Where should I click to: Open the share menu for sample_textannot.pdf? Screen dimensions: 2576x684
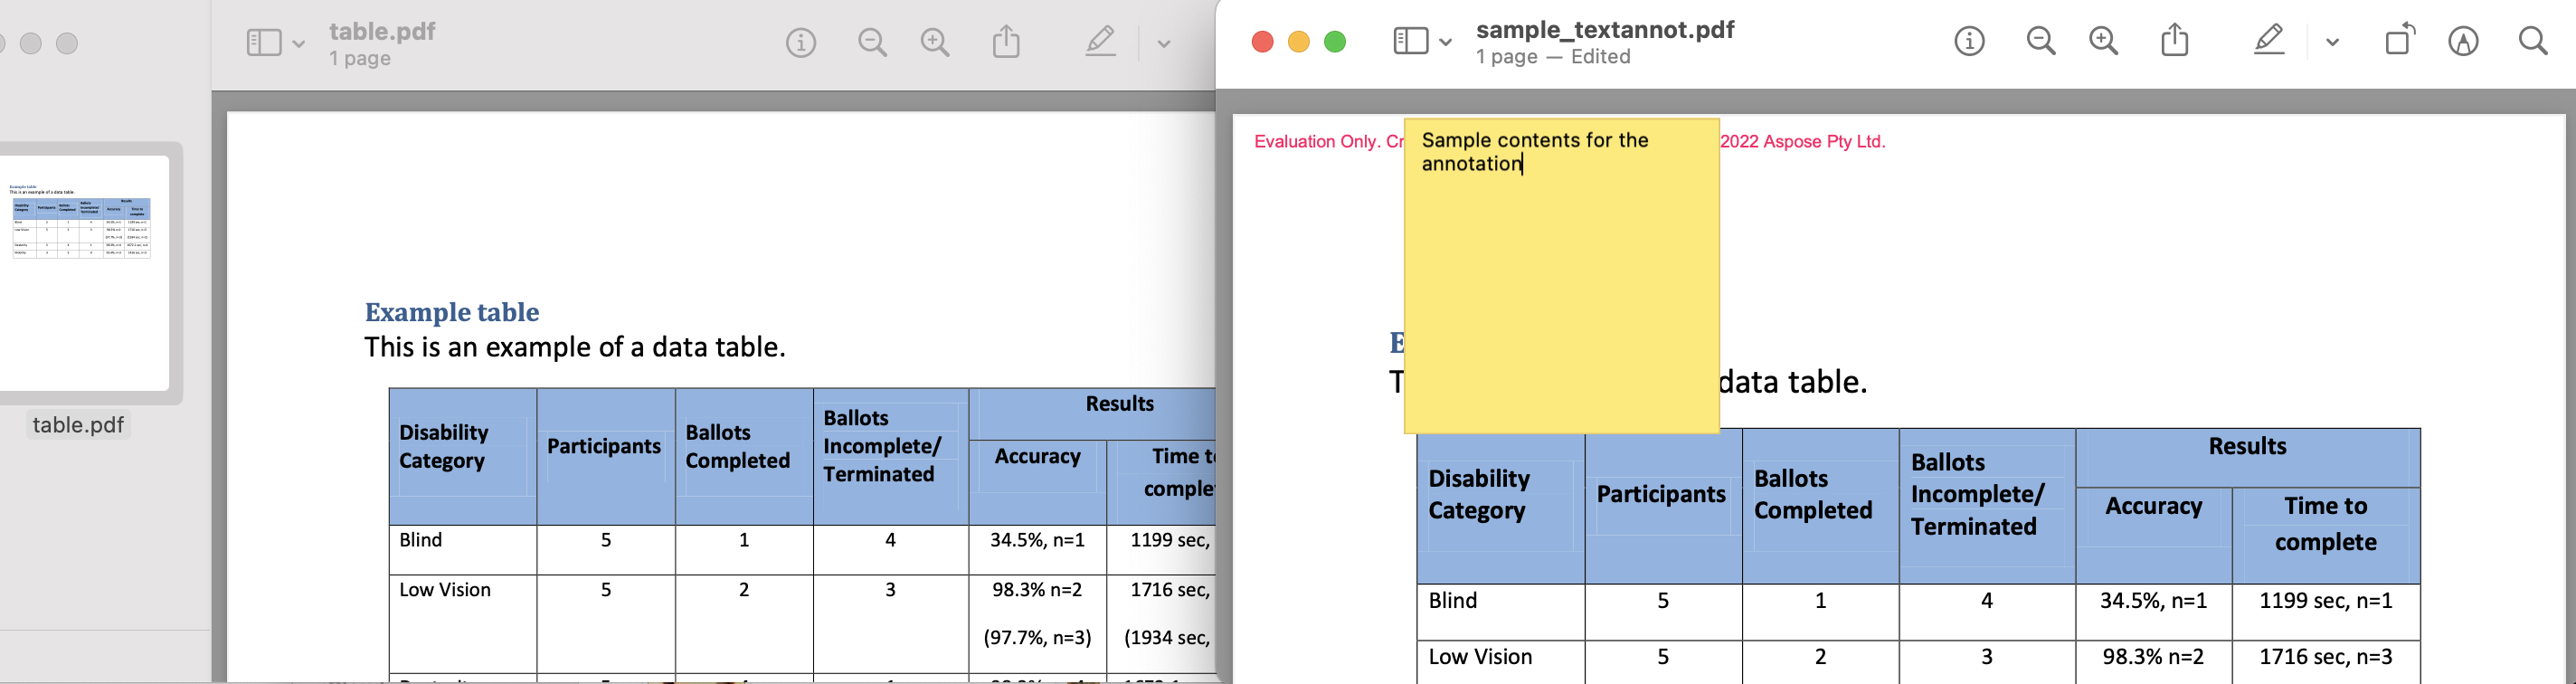tap(2175, 41)
